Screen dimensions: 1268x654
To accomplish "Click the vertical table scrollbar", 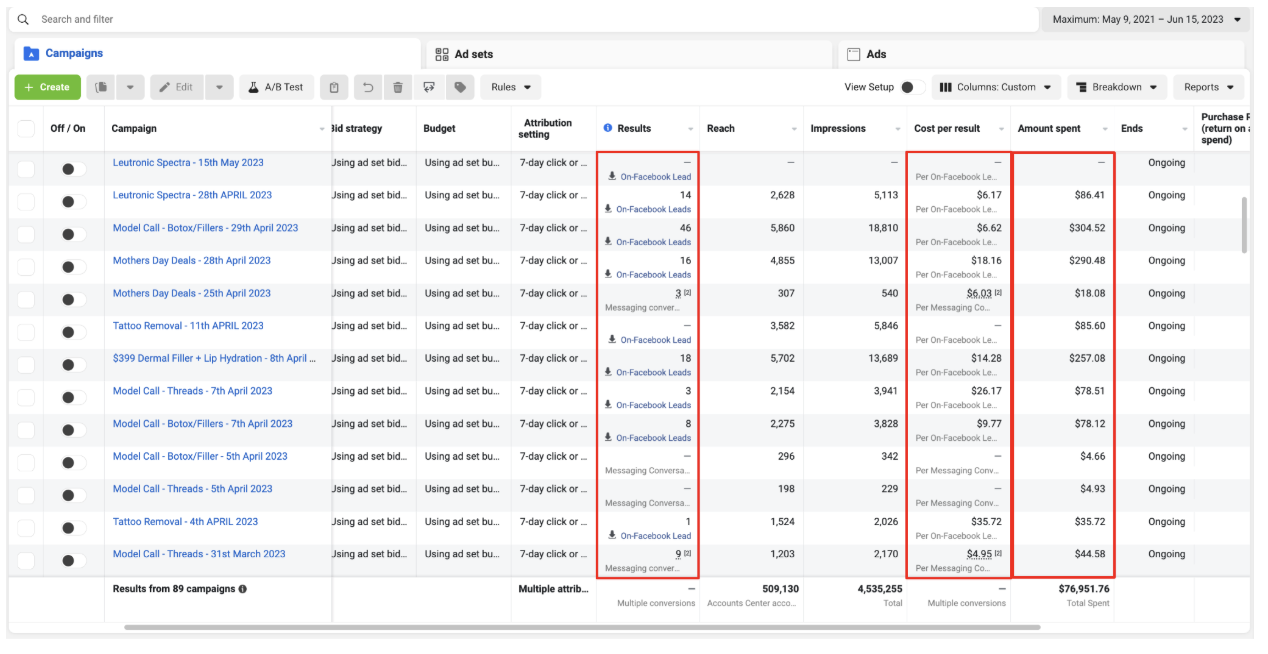I will 1244,224.
